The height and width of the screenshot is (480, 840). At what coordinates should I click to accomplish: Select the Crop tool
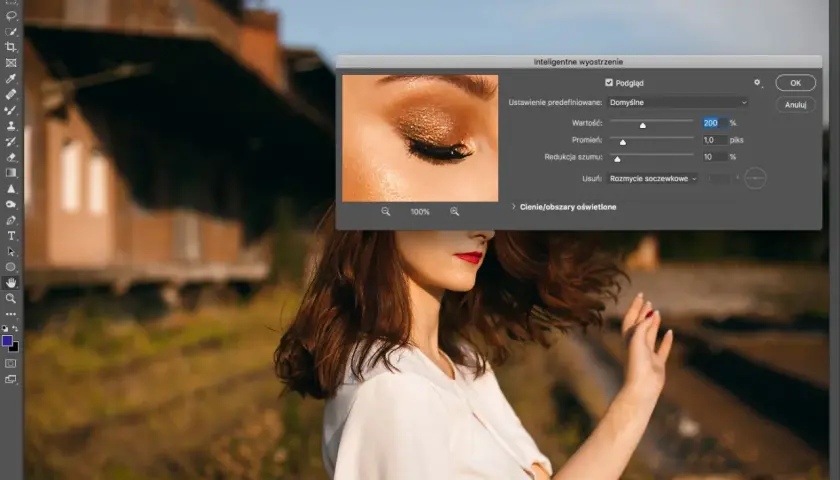click(x=11, y=47)
